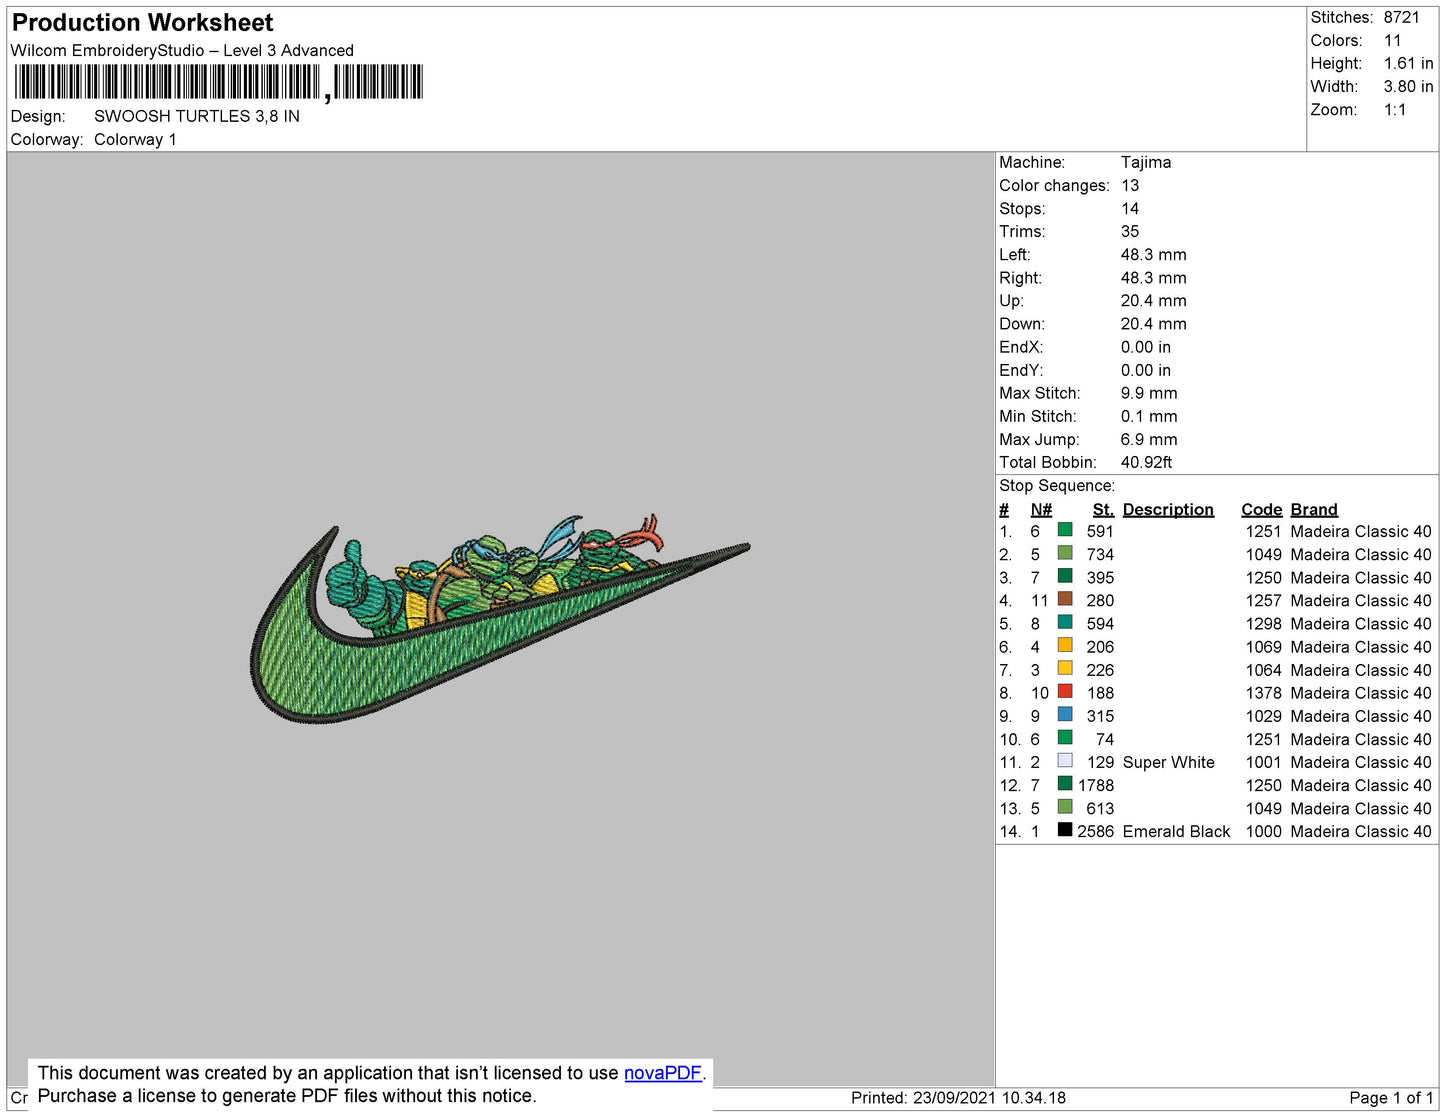This screenshot has width=1445, height=1117.
Task: Click the Super White color swatch
Action: (x=1065, y=761)
